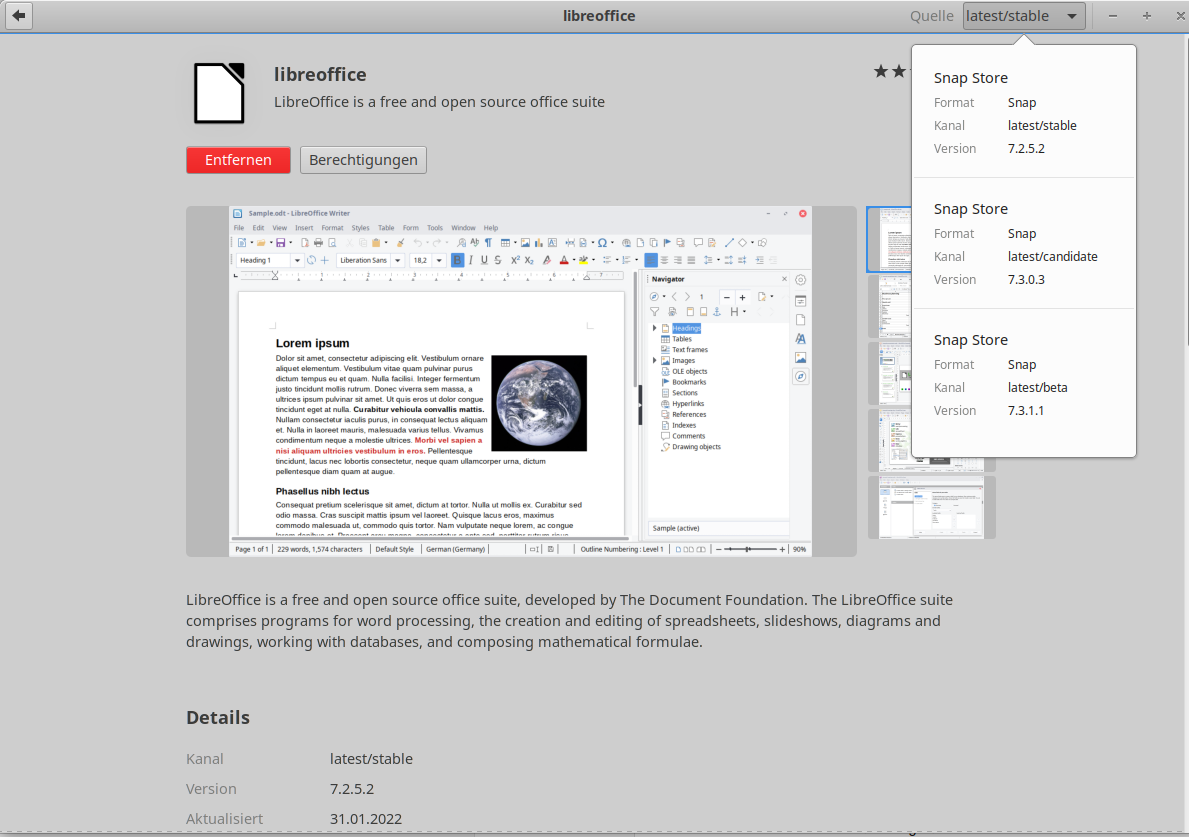
Task: Open the Quelle latest/stable dropdown
Action: pos(1024,16)
